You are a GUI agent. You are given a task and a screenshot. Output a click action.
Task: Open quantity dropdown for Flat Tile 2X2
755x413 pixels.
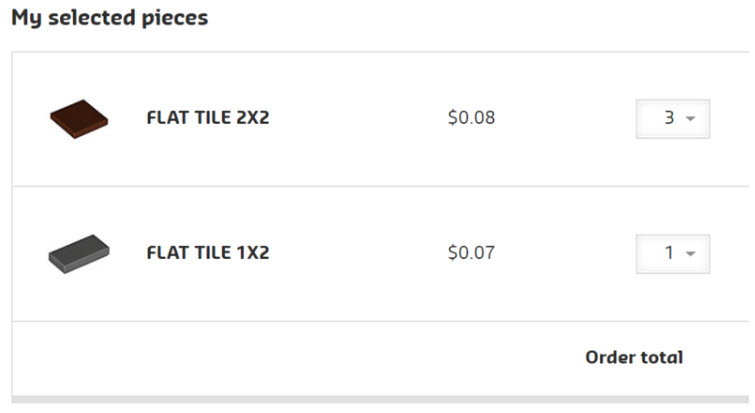(672, 118)
